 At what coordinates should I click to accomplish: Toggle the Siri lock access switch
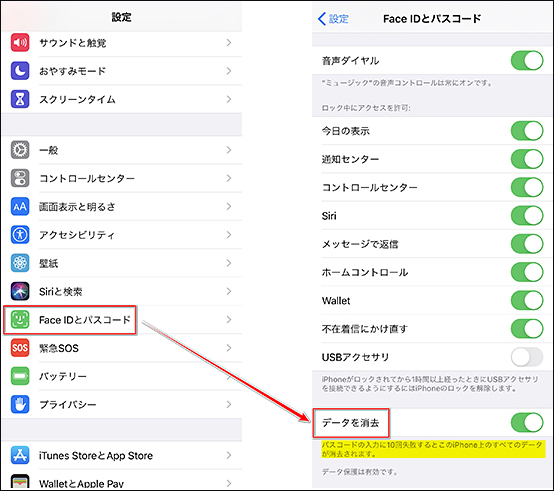point(527,215)
